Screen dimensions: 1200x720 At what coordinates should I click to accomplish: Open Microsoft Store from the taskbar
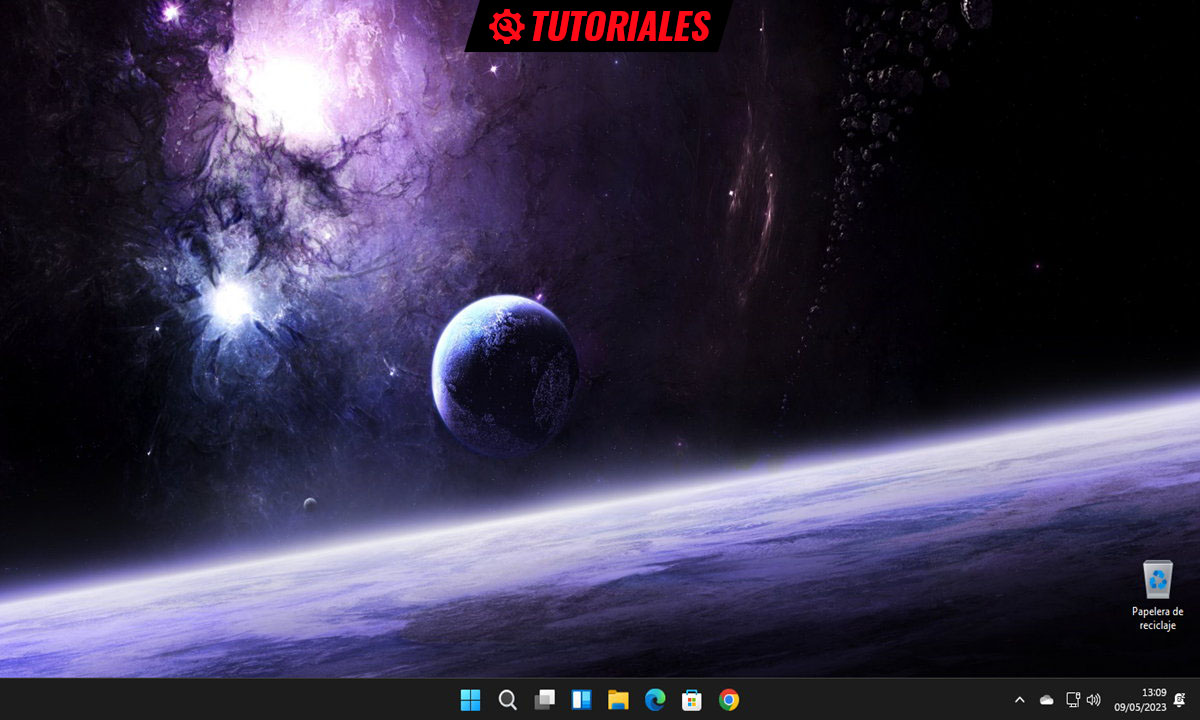tap(692, 700)
